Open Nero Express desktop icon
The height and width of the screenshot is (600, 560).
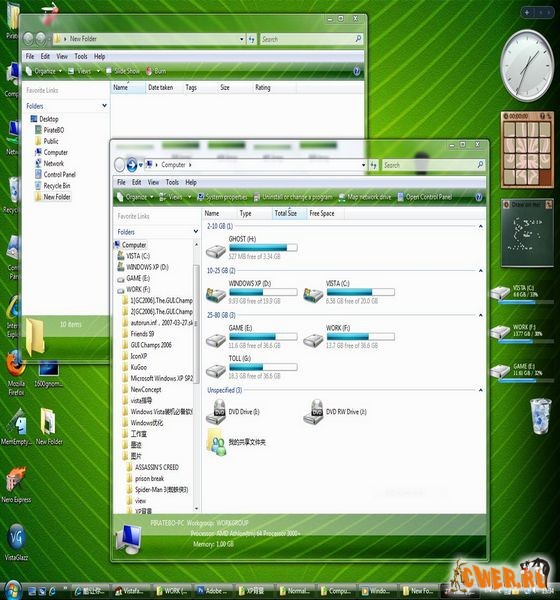tap(16, 485)
